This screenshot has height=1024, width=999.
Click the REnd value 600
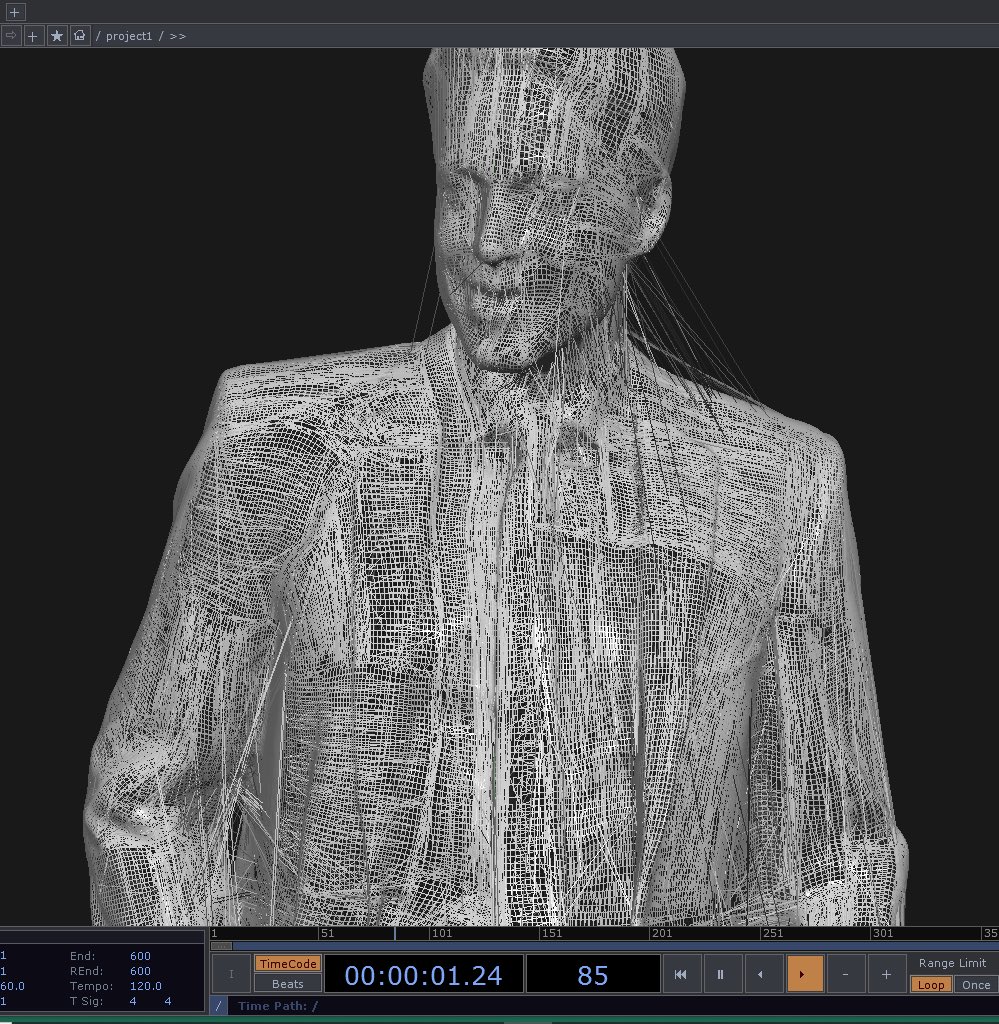140,971
